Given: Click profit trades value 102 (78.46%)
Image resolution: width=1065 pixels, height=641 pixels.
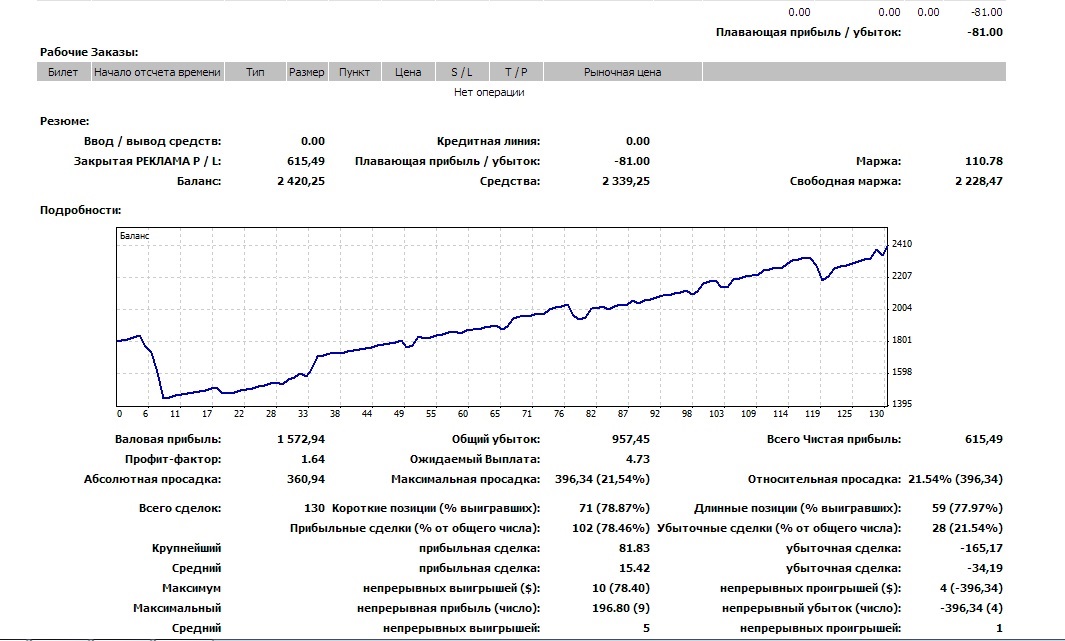Looking at the screenshot, I should tap(611, 528).
